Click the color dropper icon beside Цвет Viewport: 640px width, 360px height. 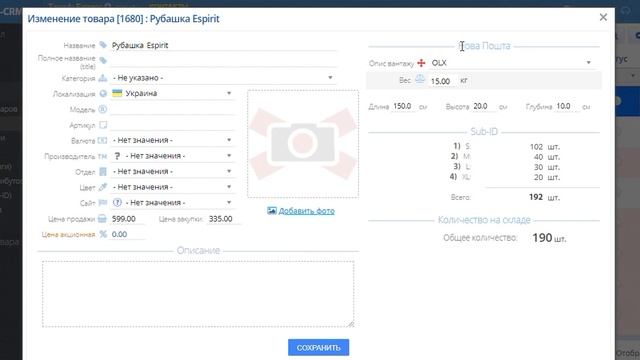tap(103, 187)
